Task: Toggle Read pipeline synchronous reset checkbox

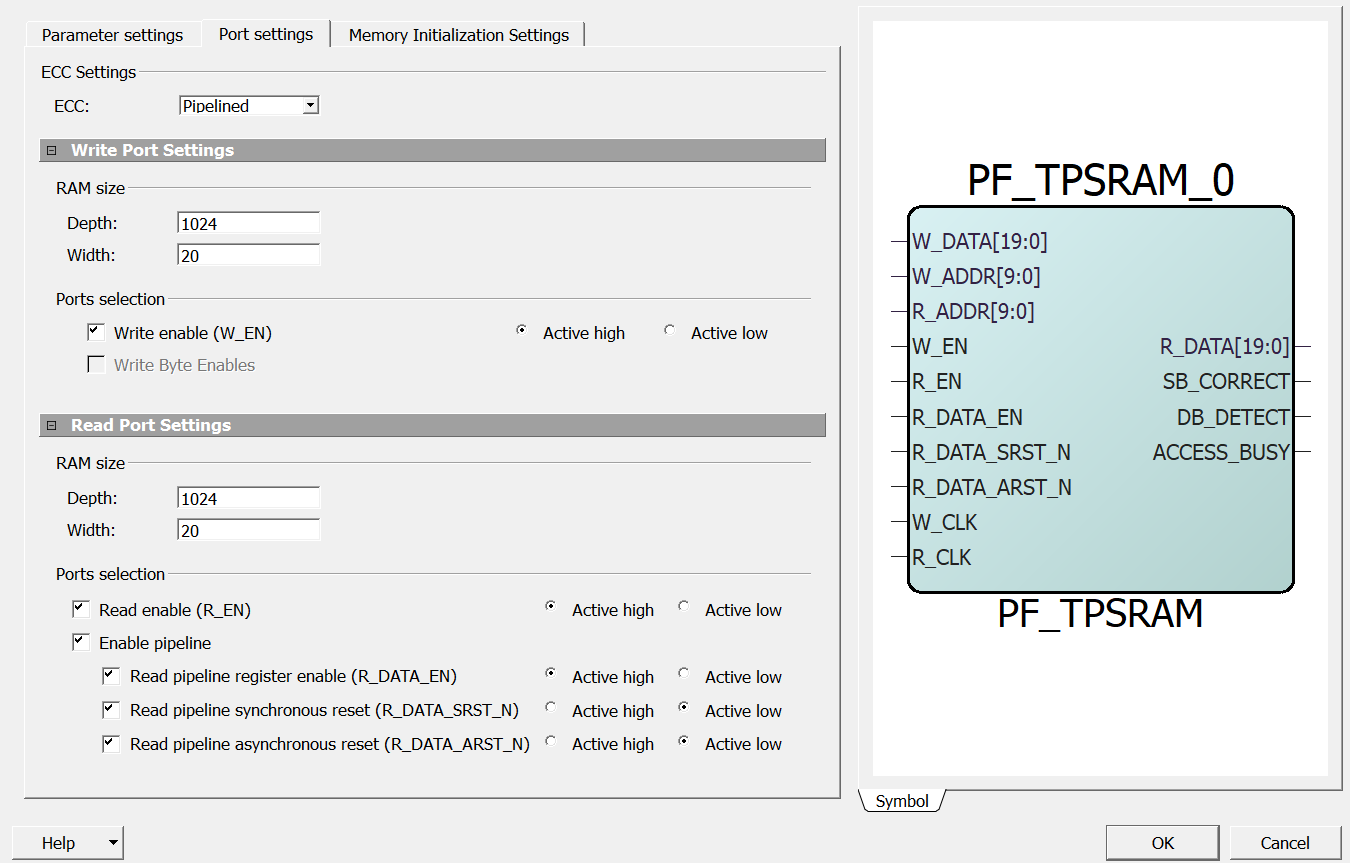Action: point(111,710)
